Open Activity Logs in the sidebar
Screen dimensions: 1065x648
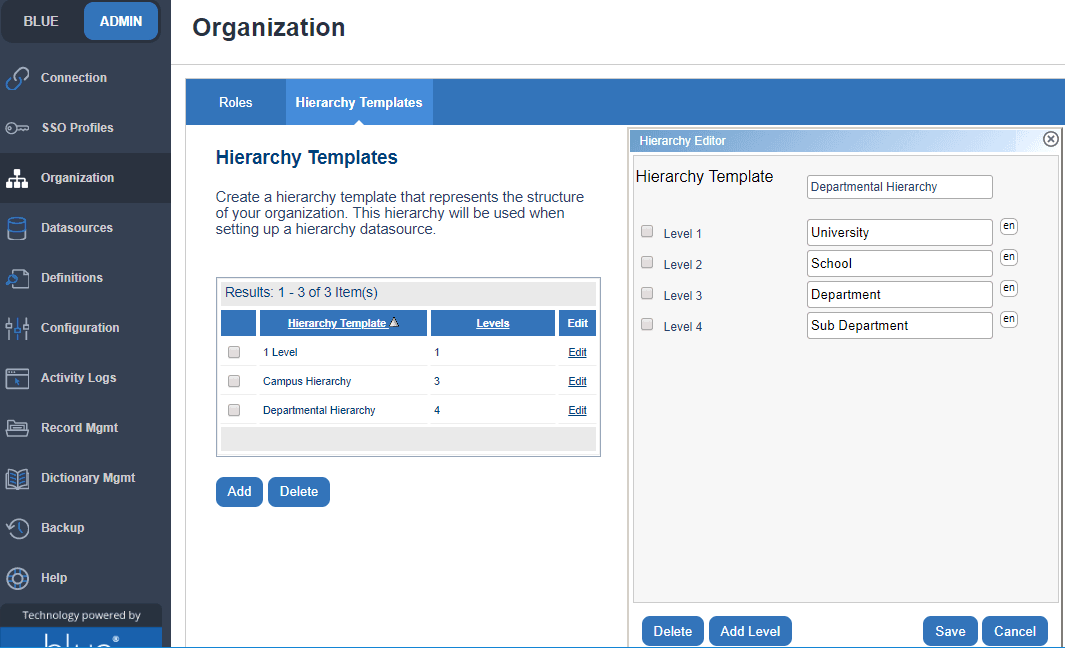click(x=78, y=378)
